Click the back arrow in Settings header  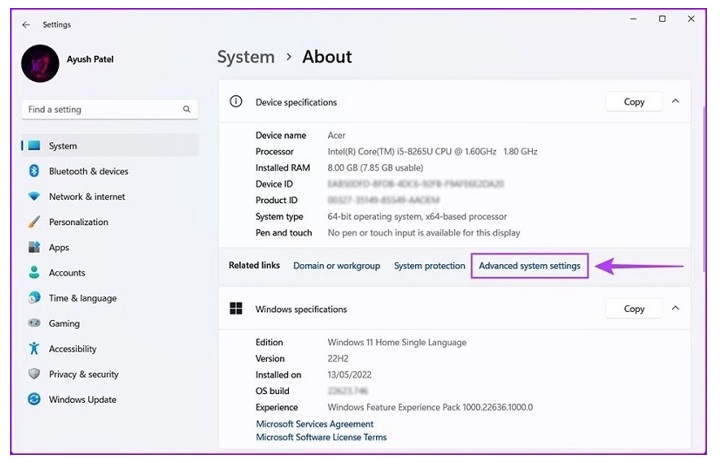(x=26, y=24)
